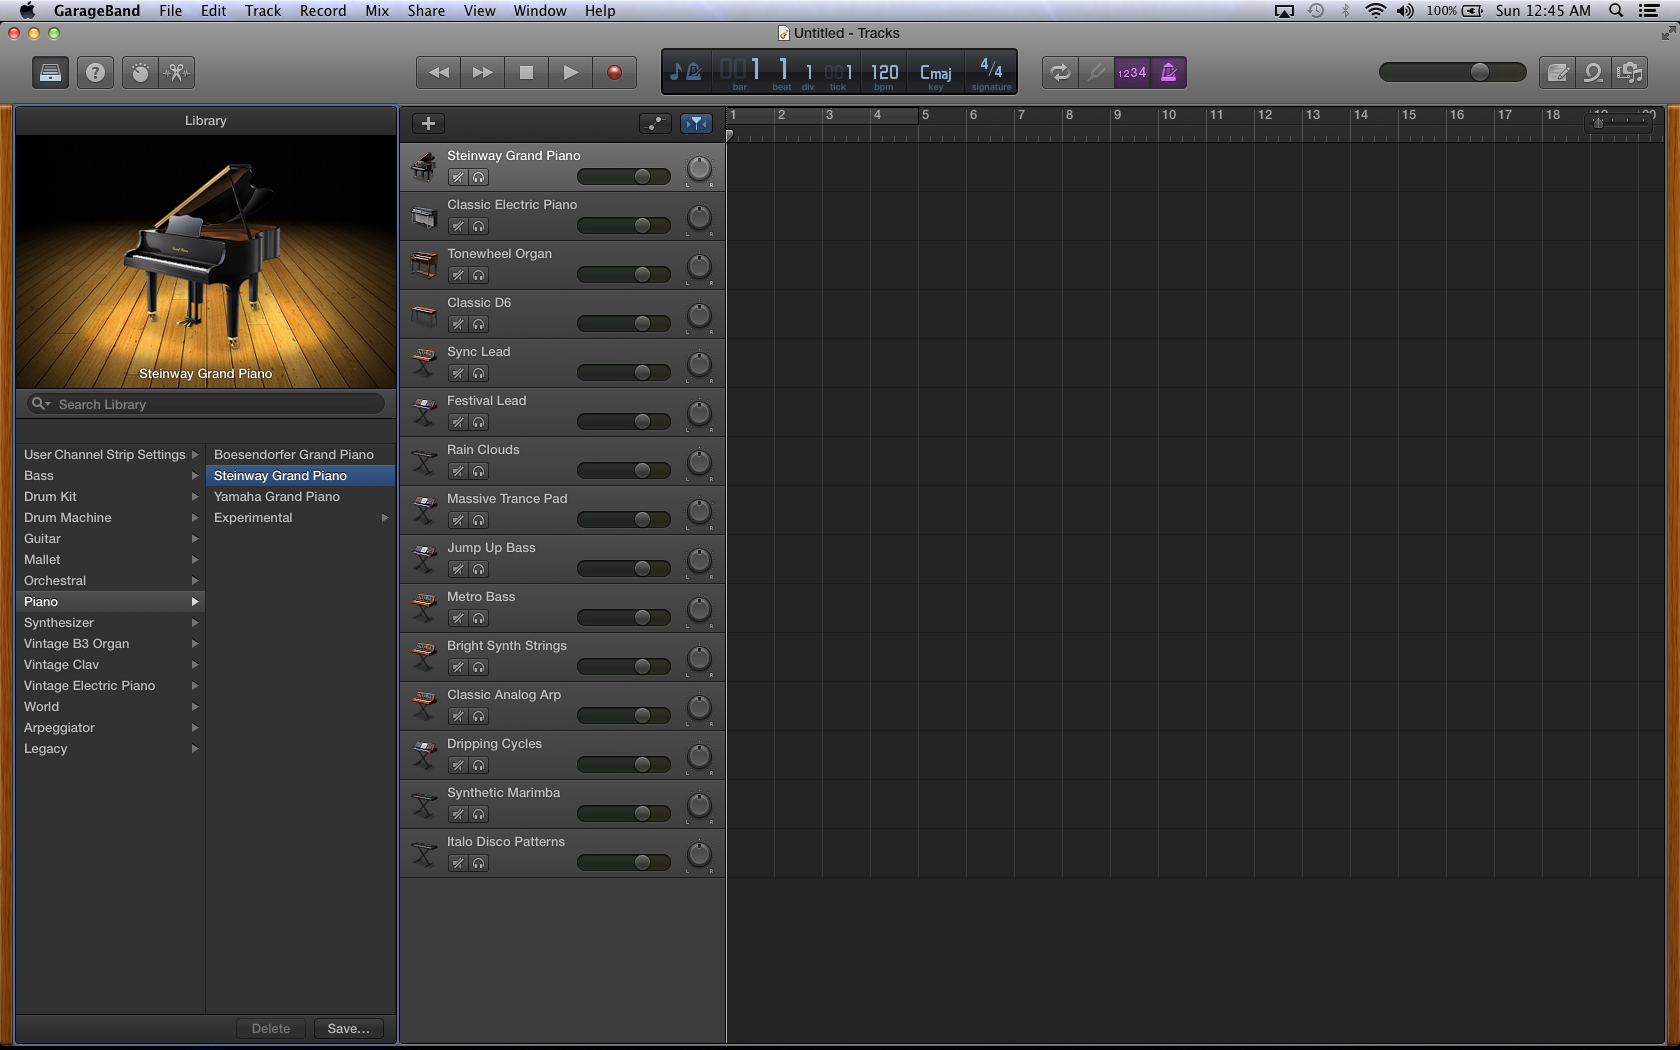Viewport: 1680px width, 1050px height.
Task: Select Sync Lead track icon
Action: tap(424, 363)
